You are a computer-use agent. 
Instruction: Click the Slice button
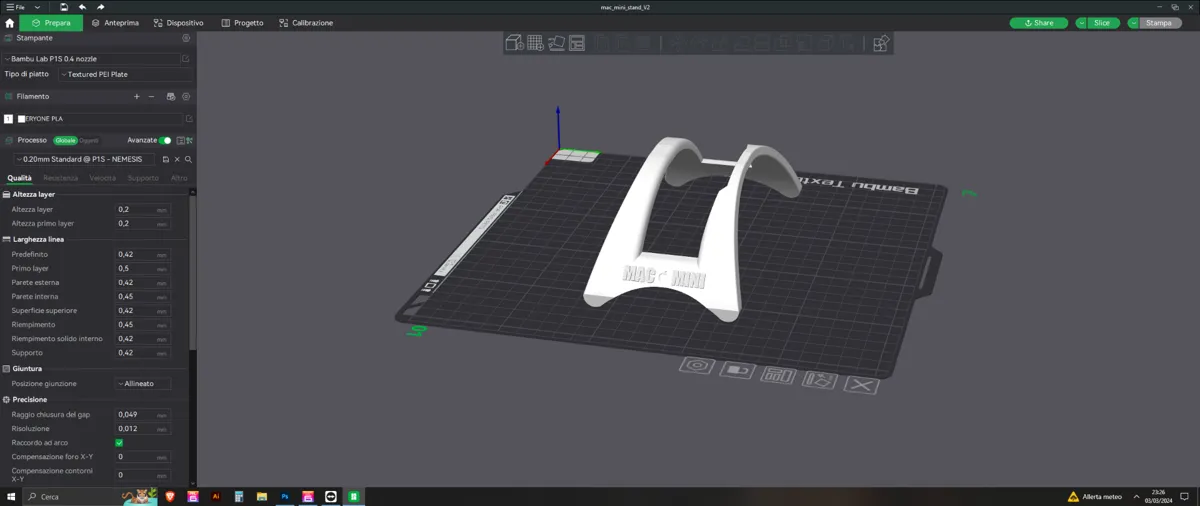click(1102, 23)
